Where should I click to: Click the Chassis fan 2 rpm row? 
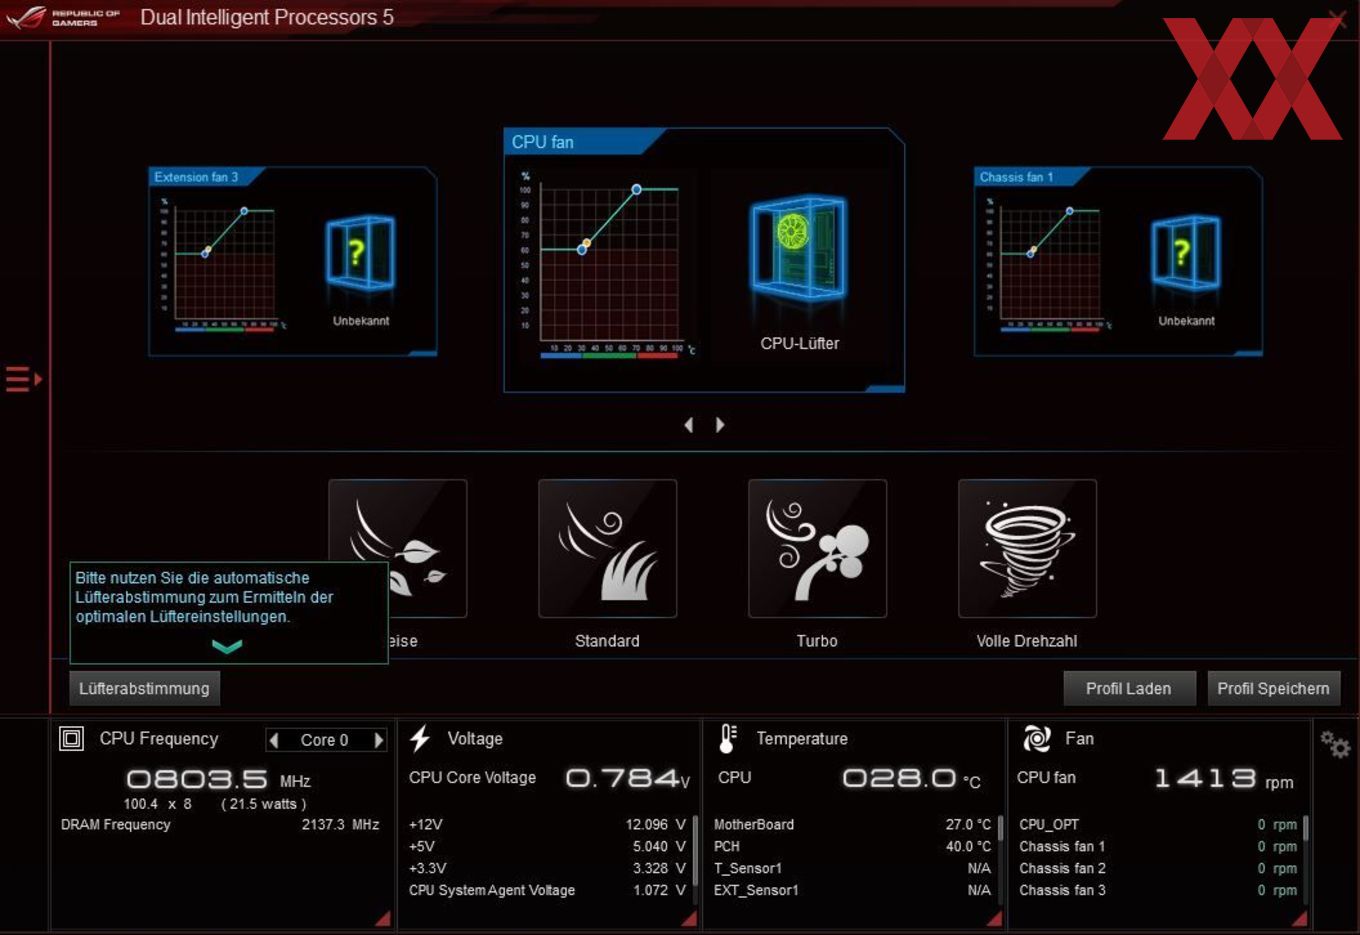pos(1158,869)
